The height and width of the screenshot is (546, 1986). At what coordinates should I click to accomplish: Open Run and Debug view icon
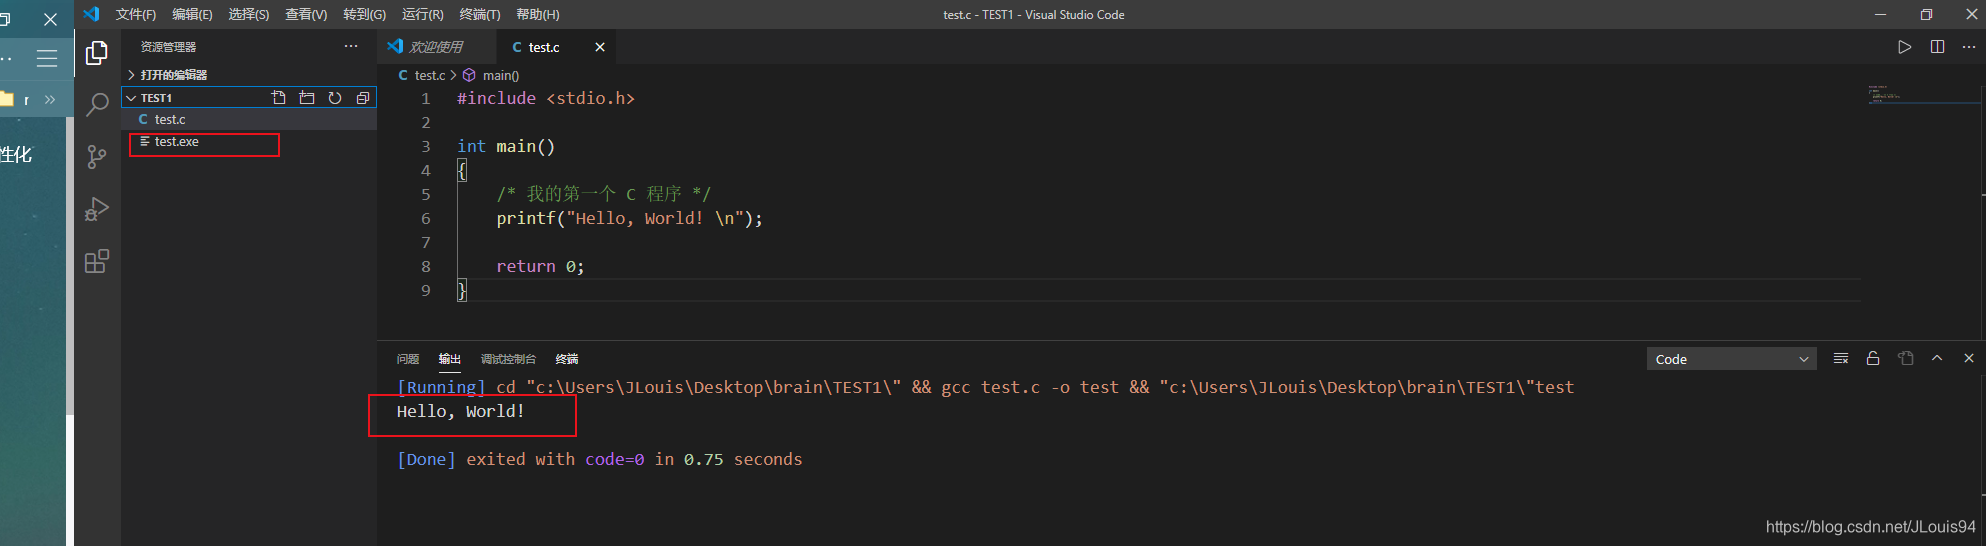coord(97,208)
